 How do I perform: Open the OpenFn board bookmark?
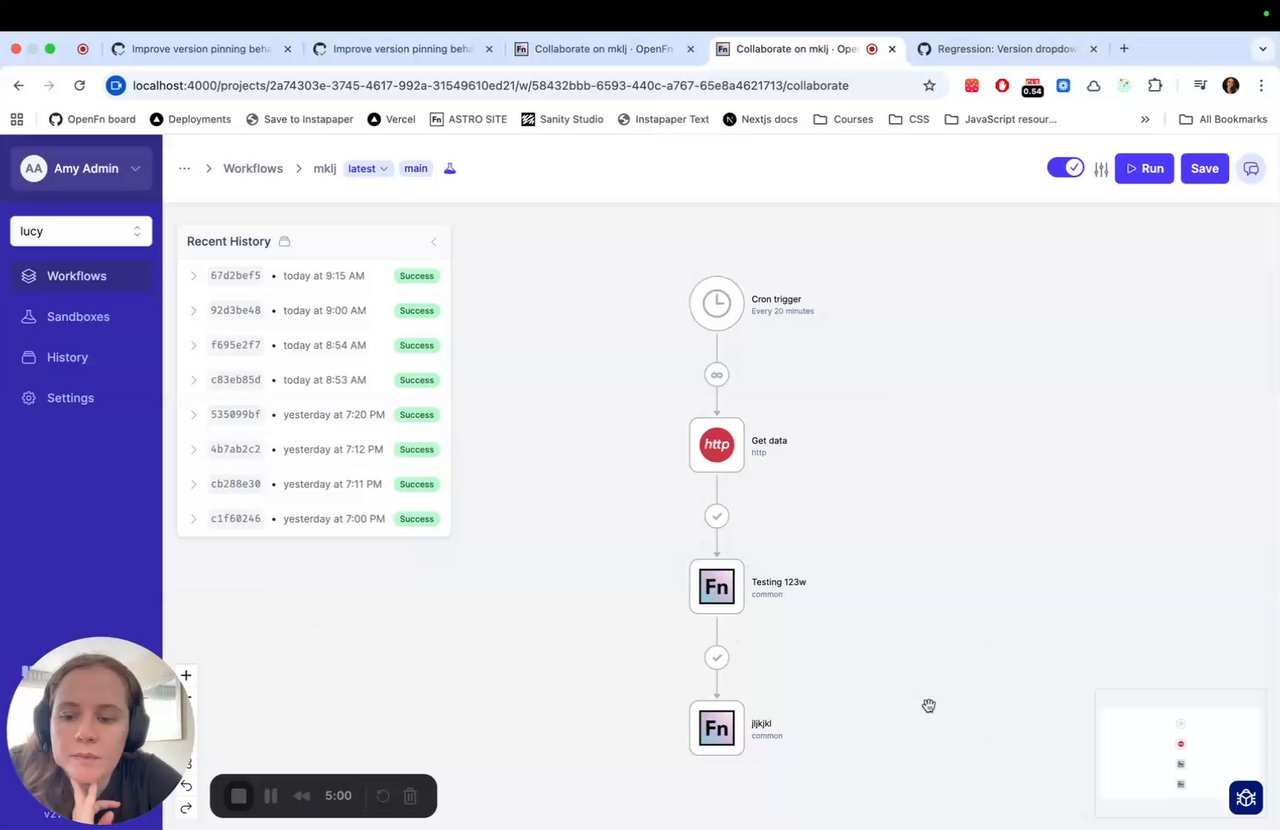coord(92,119)
